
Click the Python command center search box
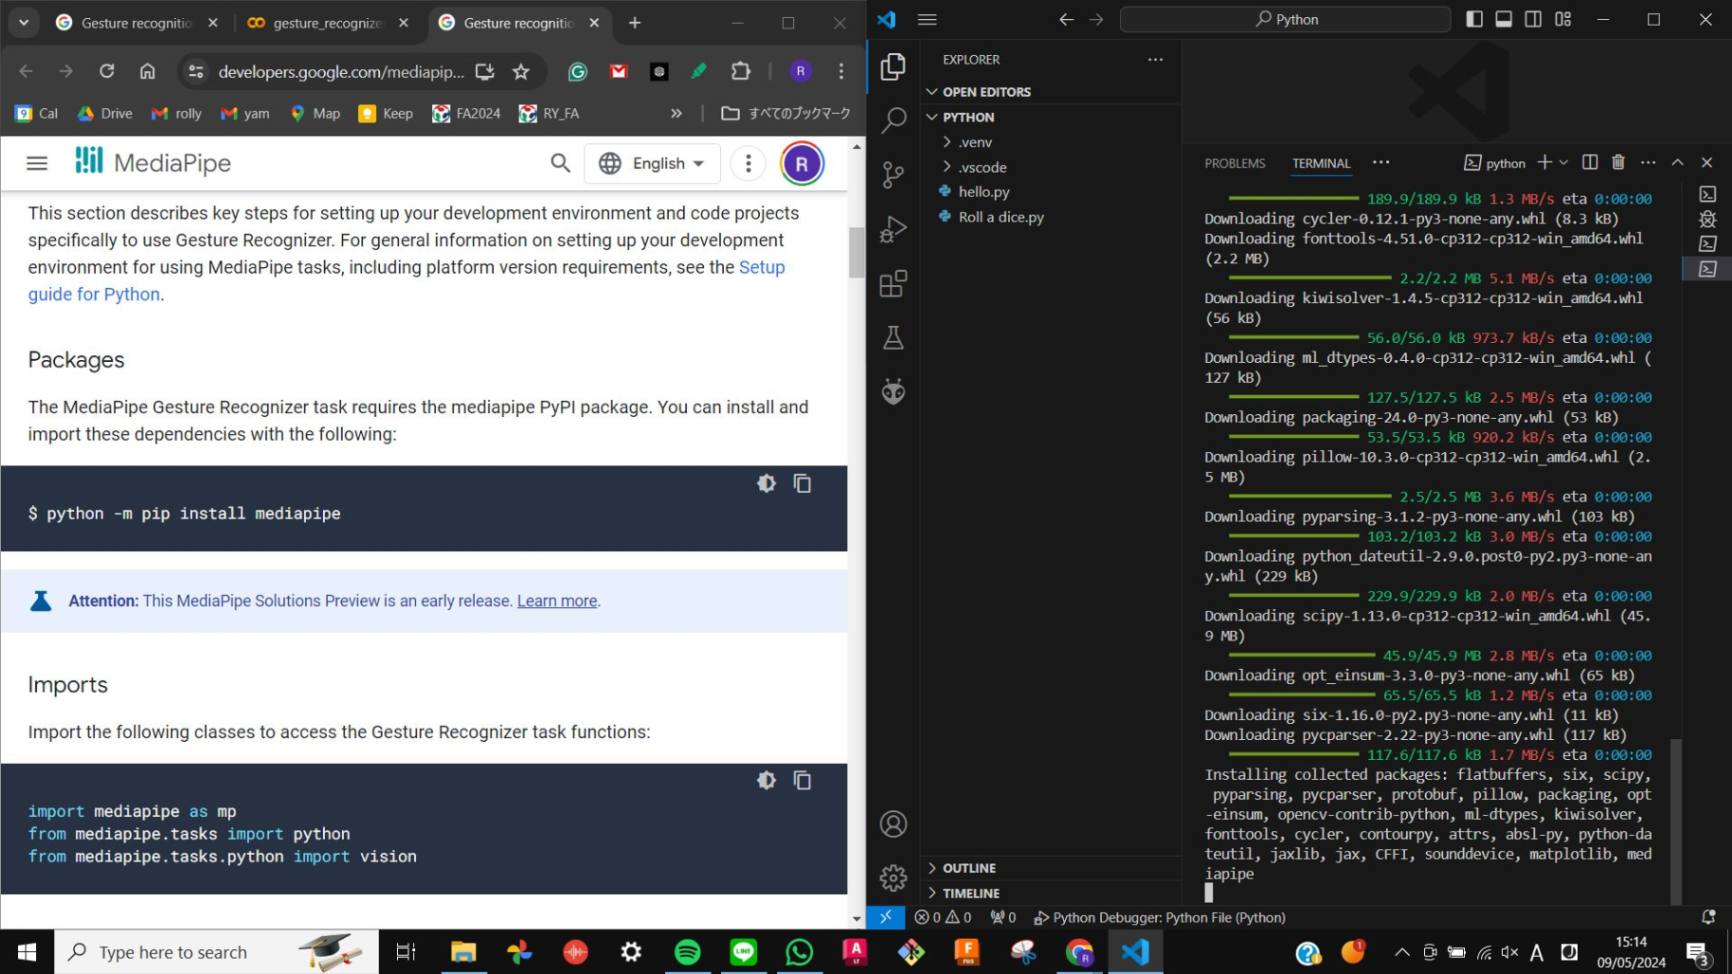coord(1285,19)
